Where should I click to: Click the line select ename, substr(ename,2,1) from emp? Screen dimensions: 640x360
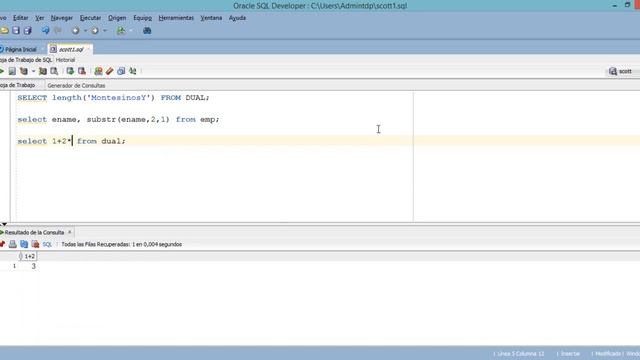118,119
